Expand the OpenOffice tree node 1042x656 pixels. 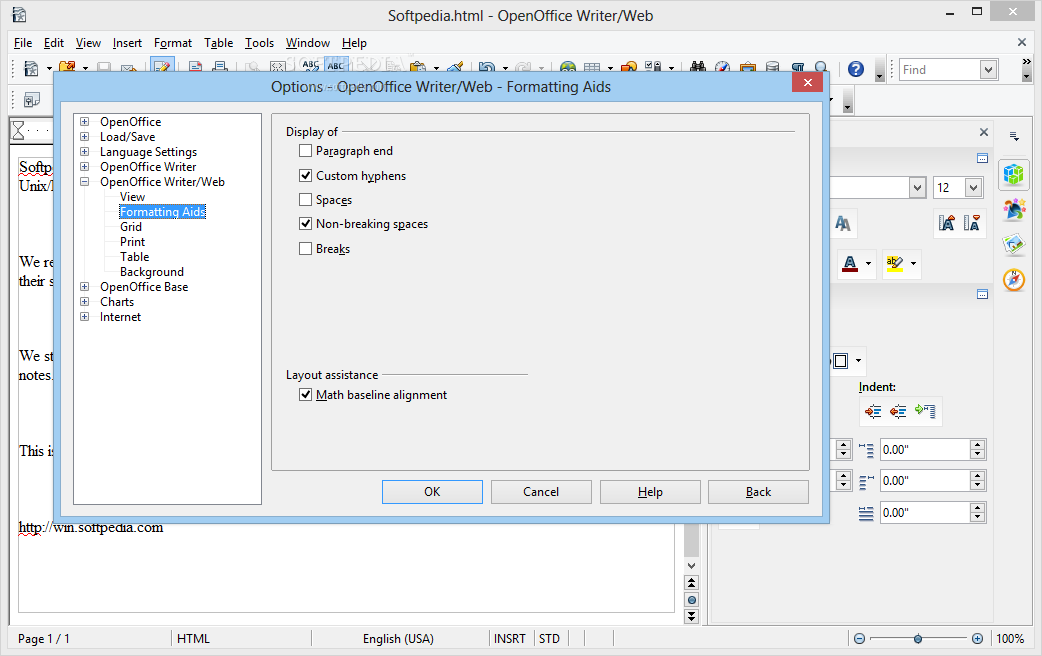[x=84, y=122]
